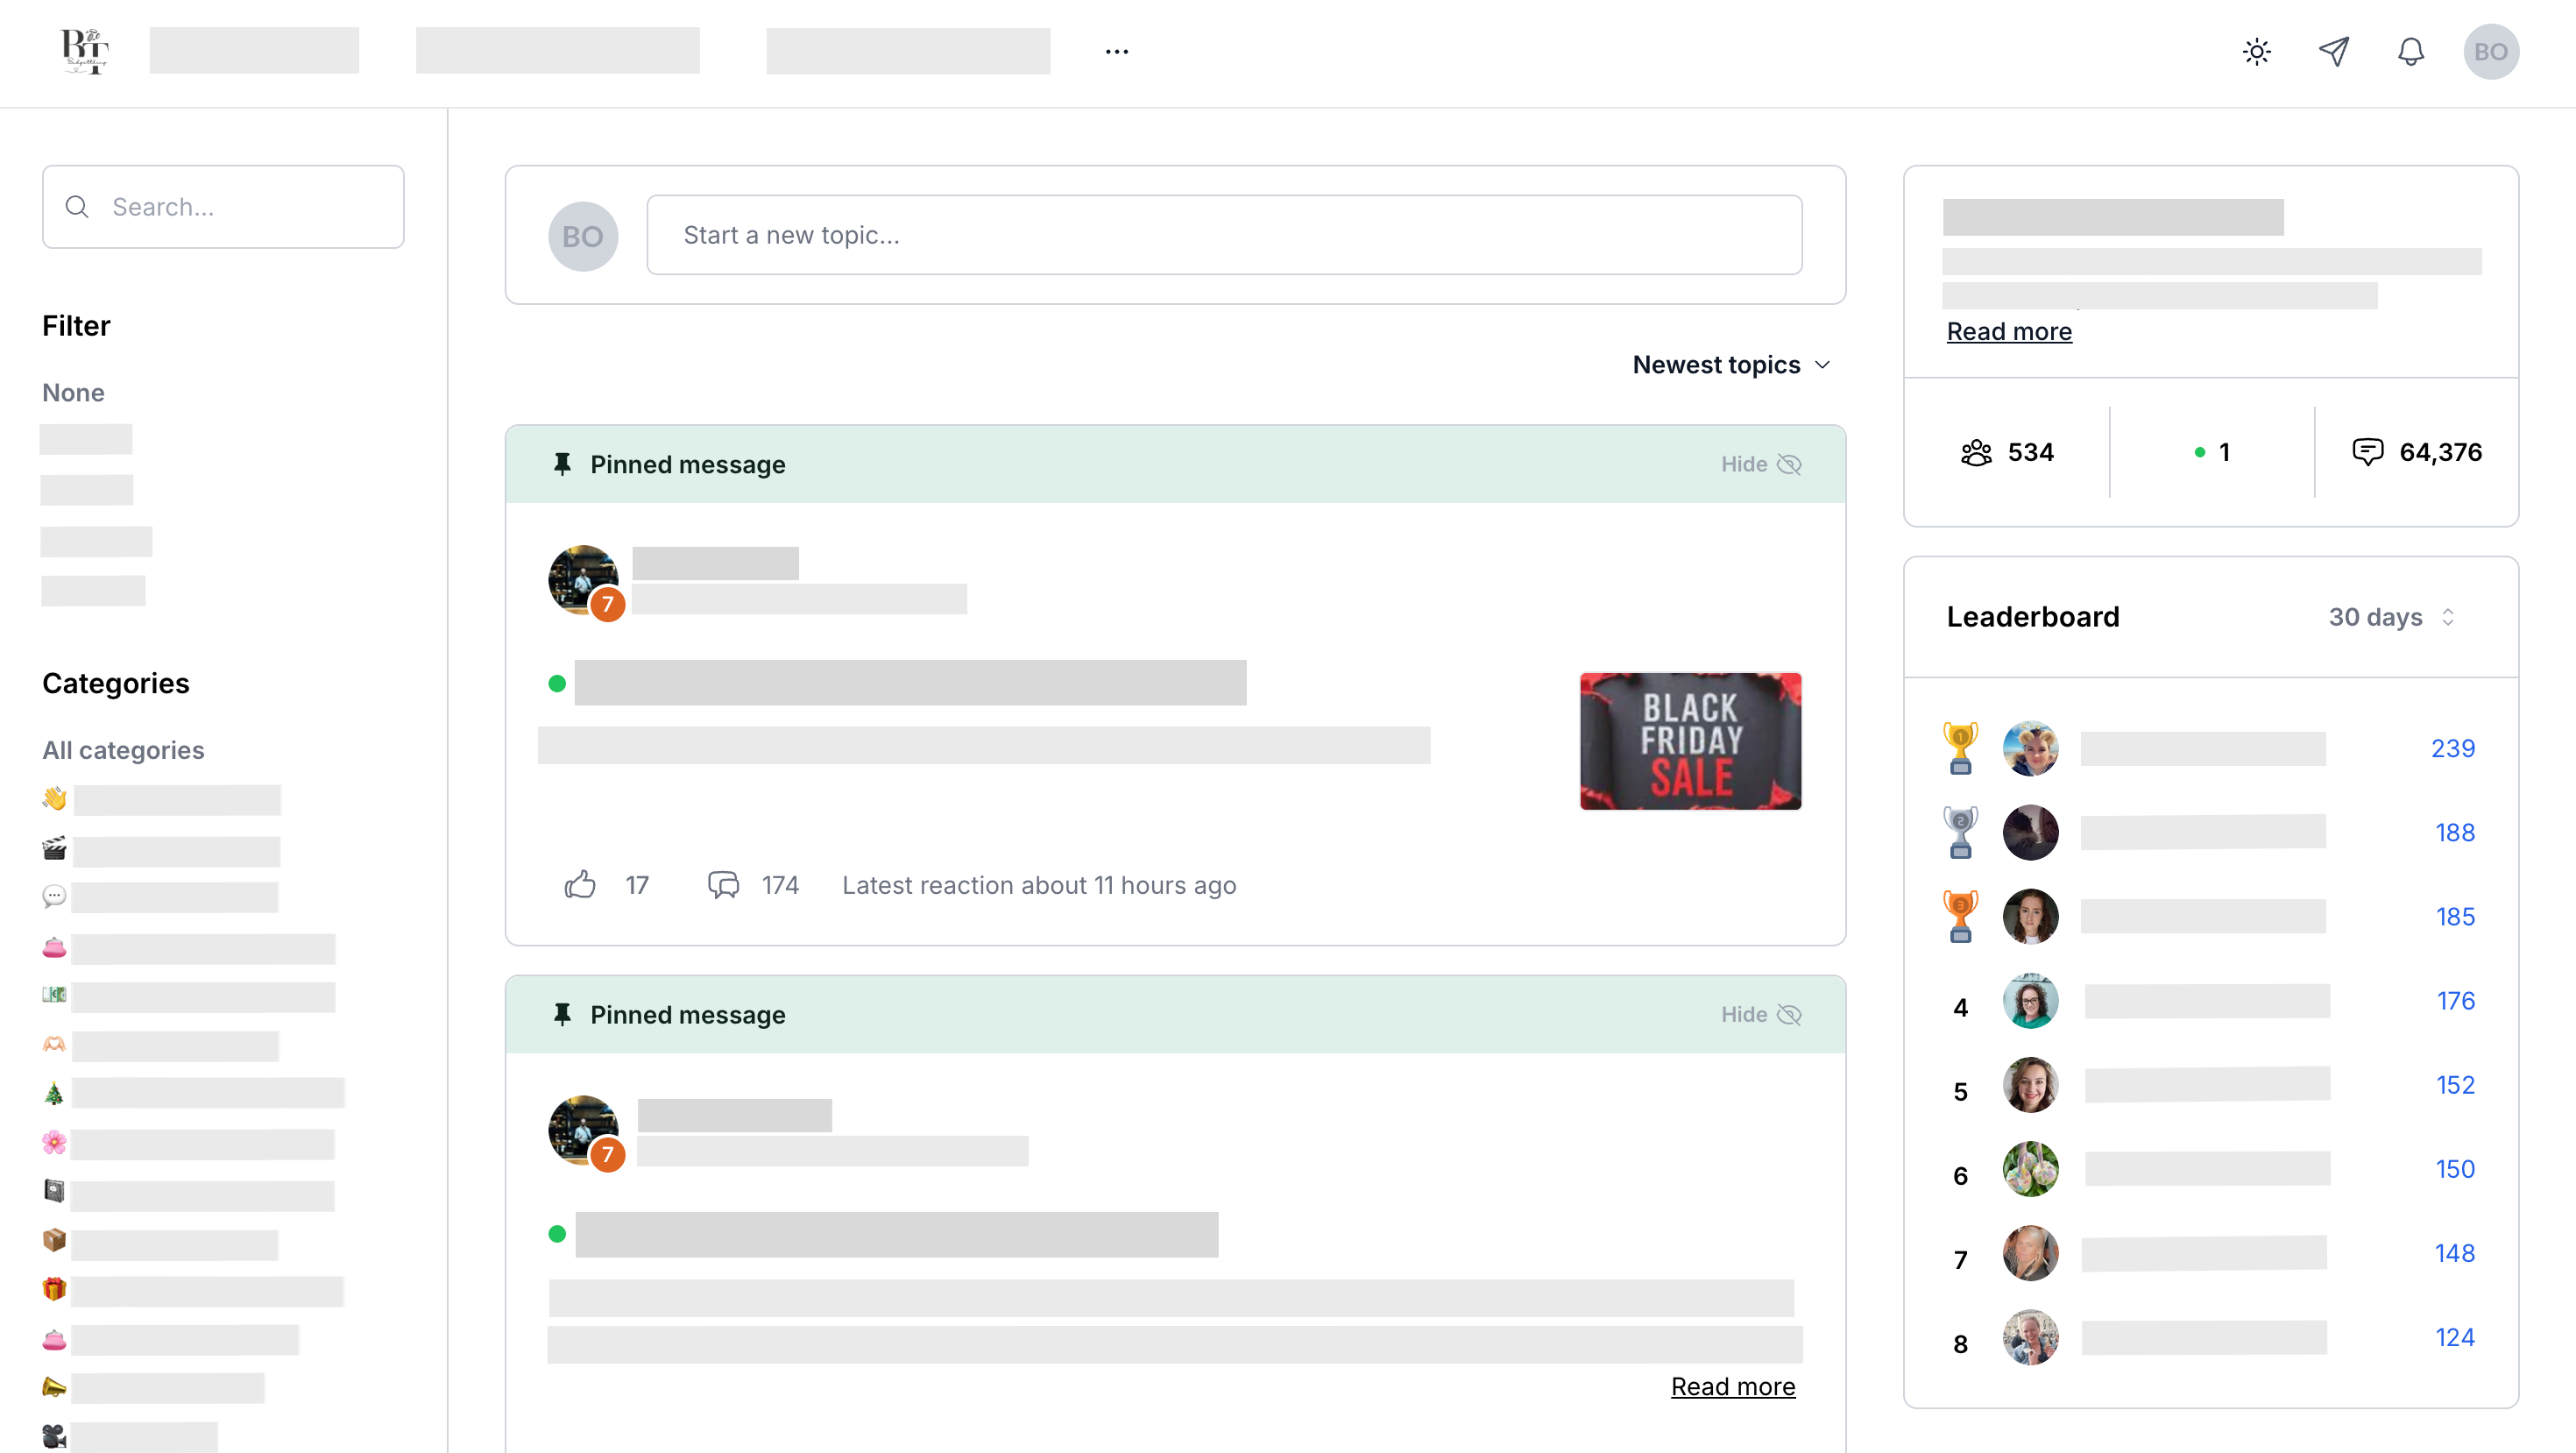Select All categories in sidebar
Screen dimensions: 2576x1453
(123, 750)
